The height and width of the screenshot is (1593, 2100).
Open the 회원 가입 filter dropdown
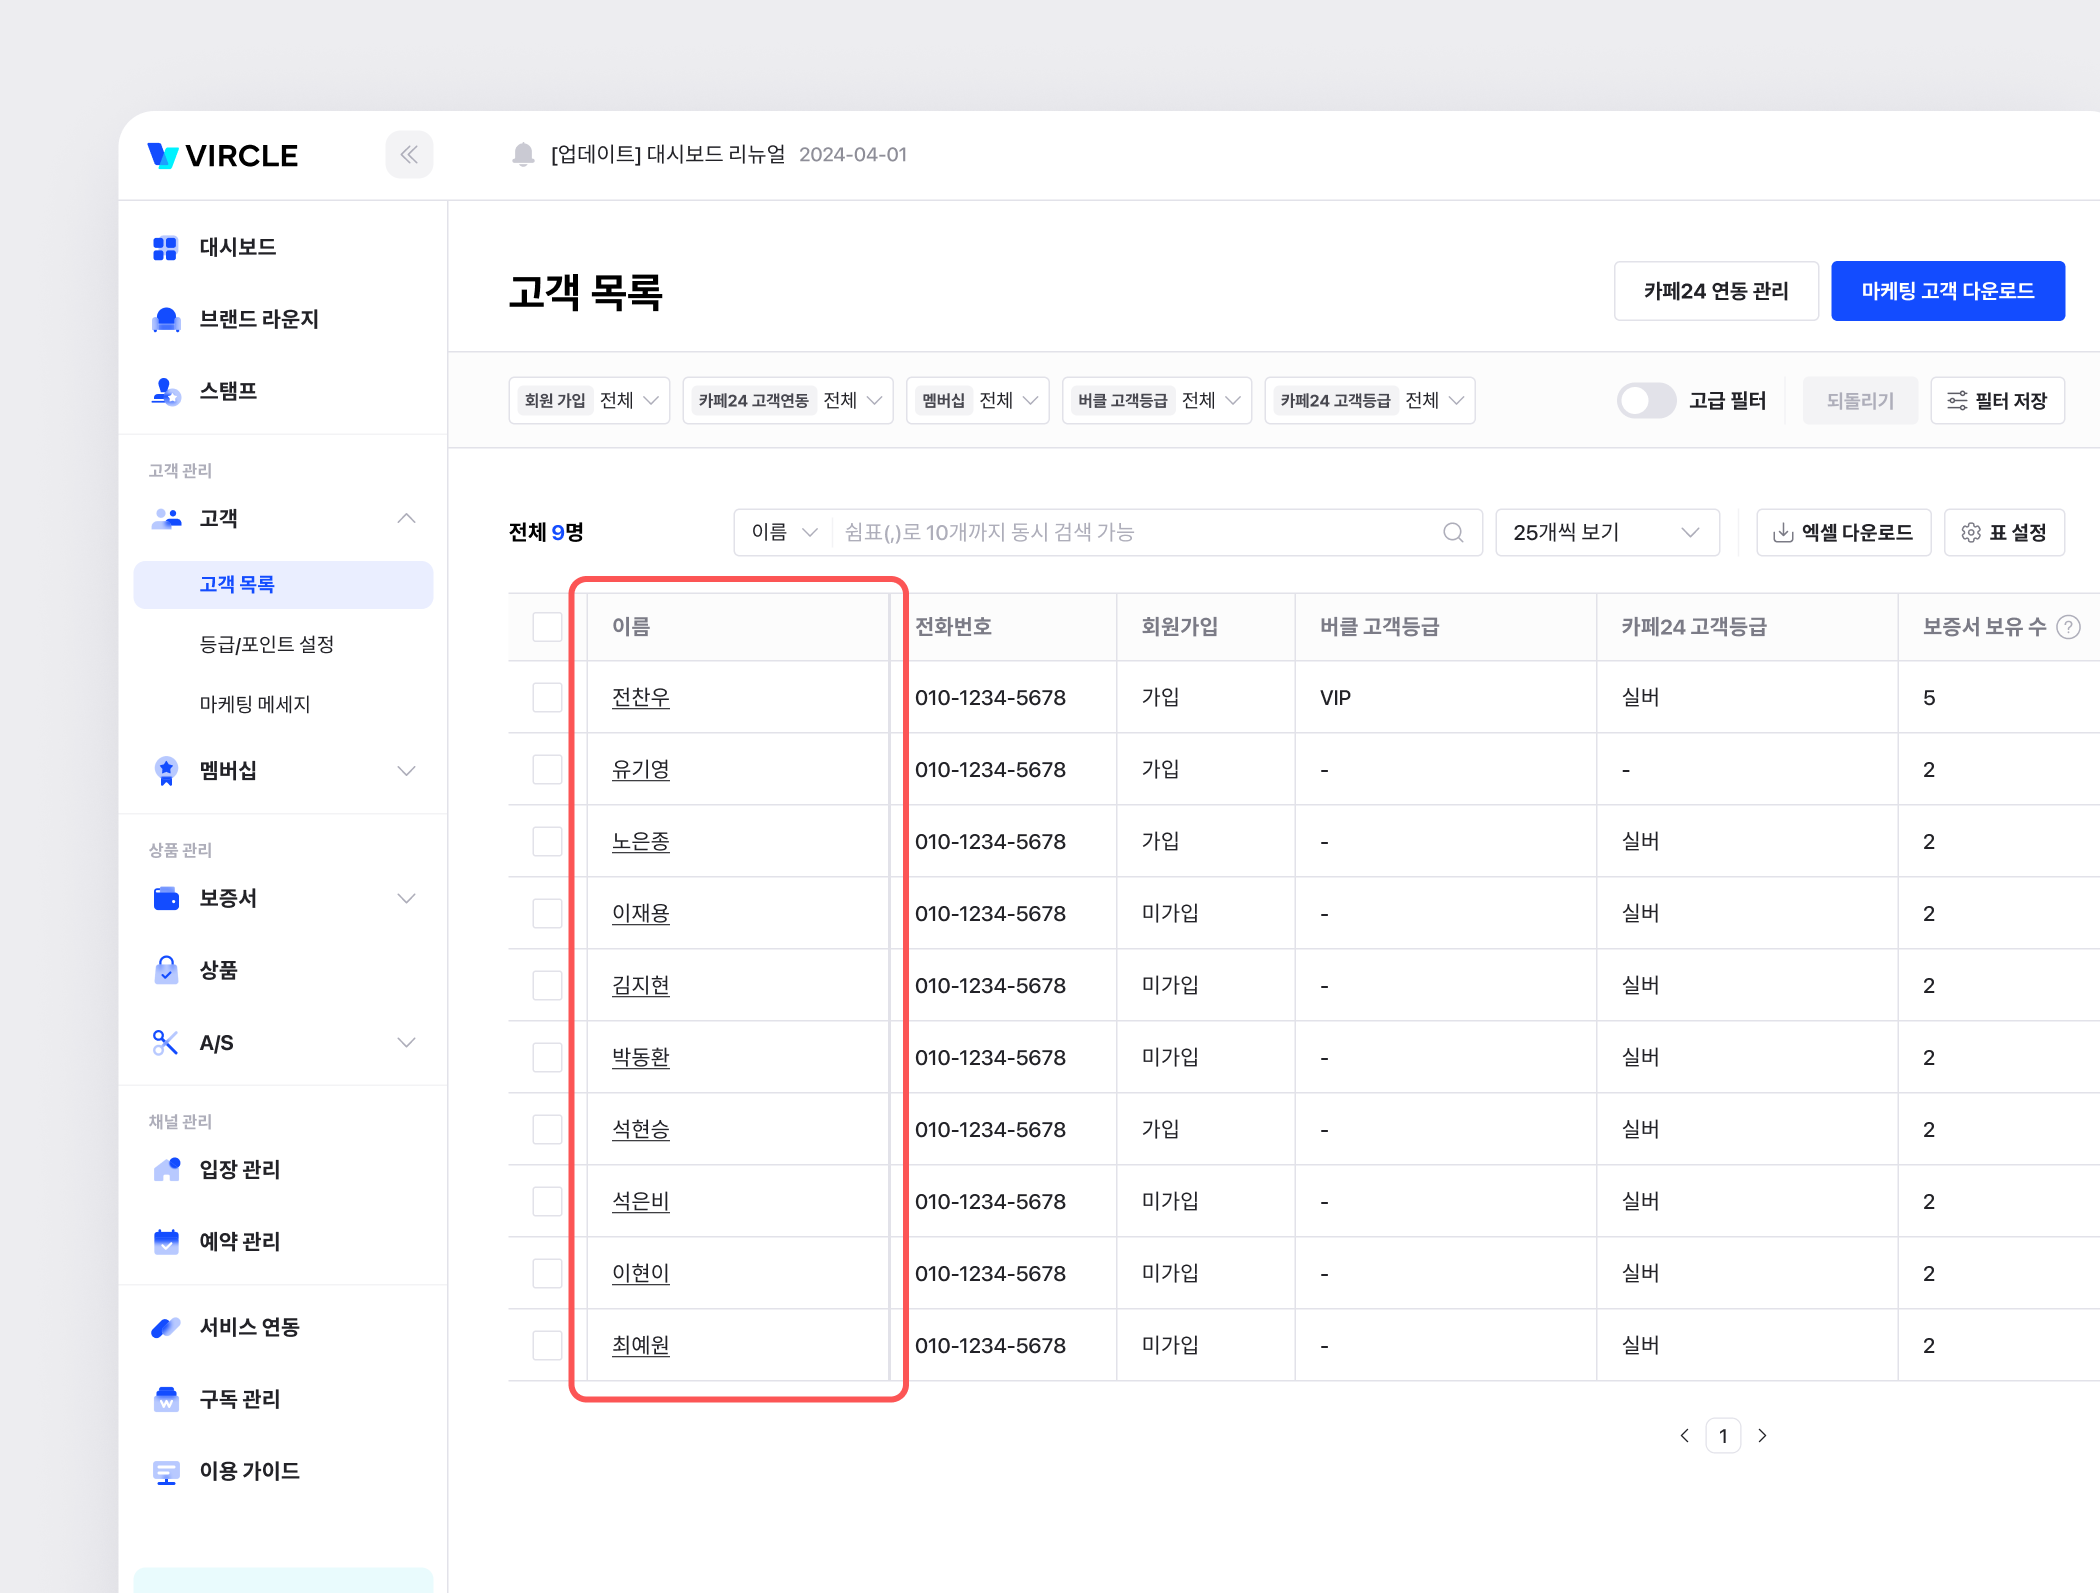point(589,400)
